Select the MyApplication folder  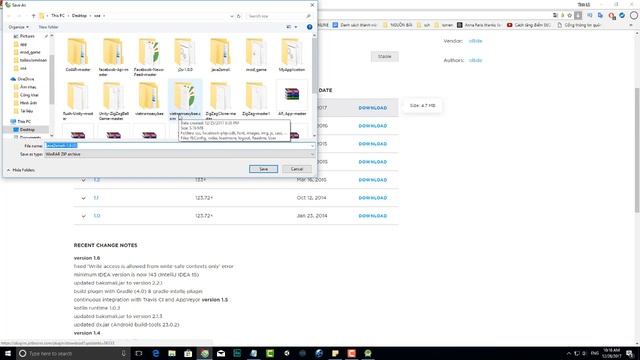coord(291,55)
